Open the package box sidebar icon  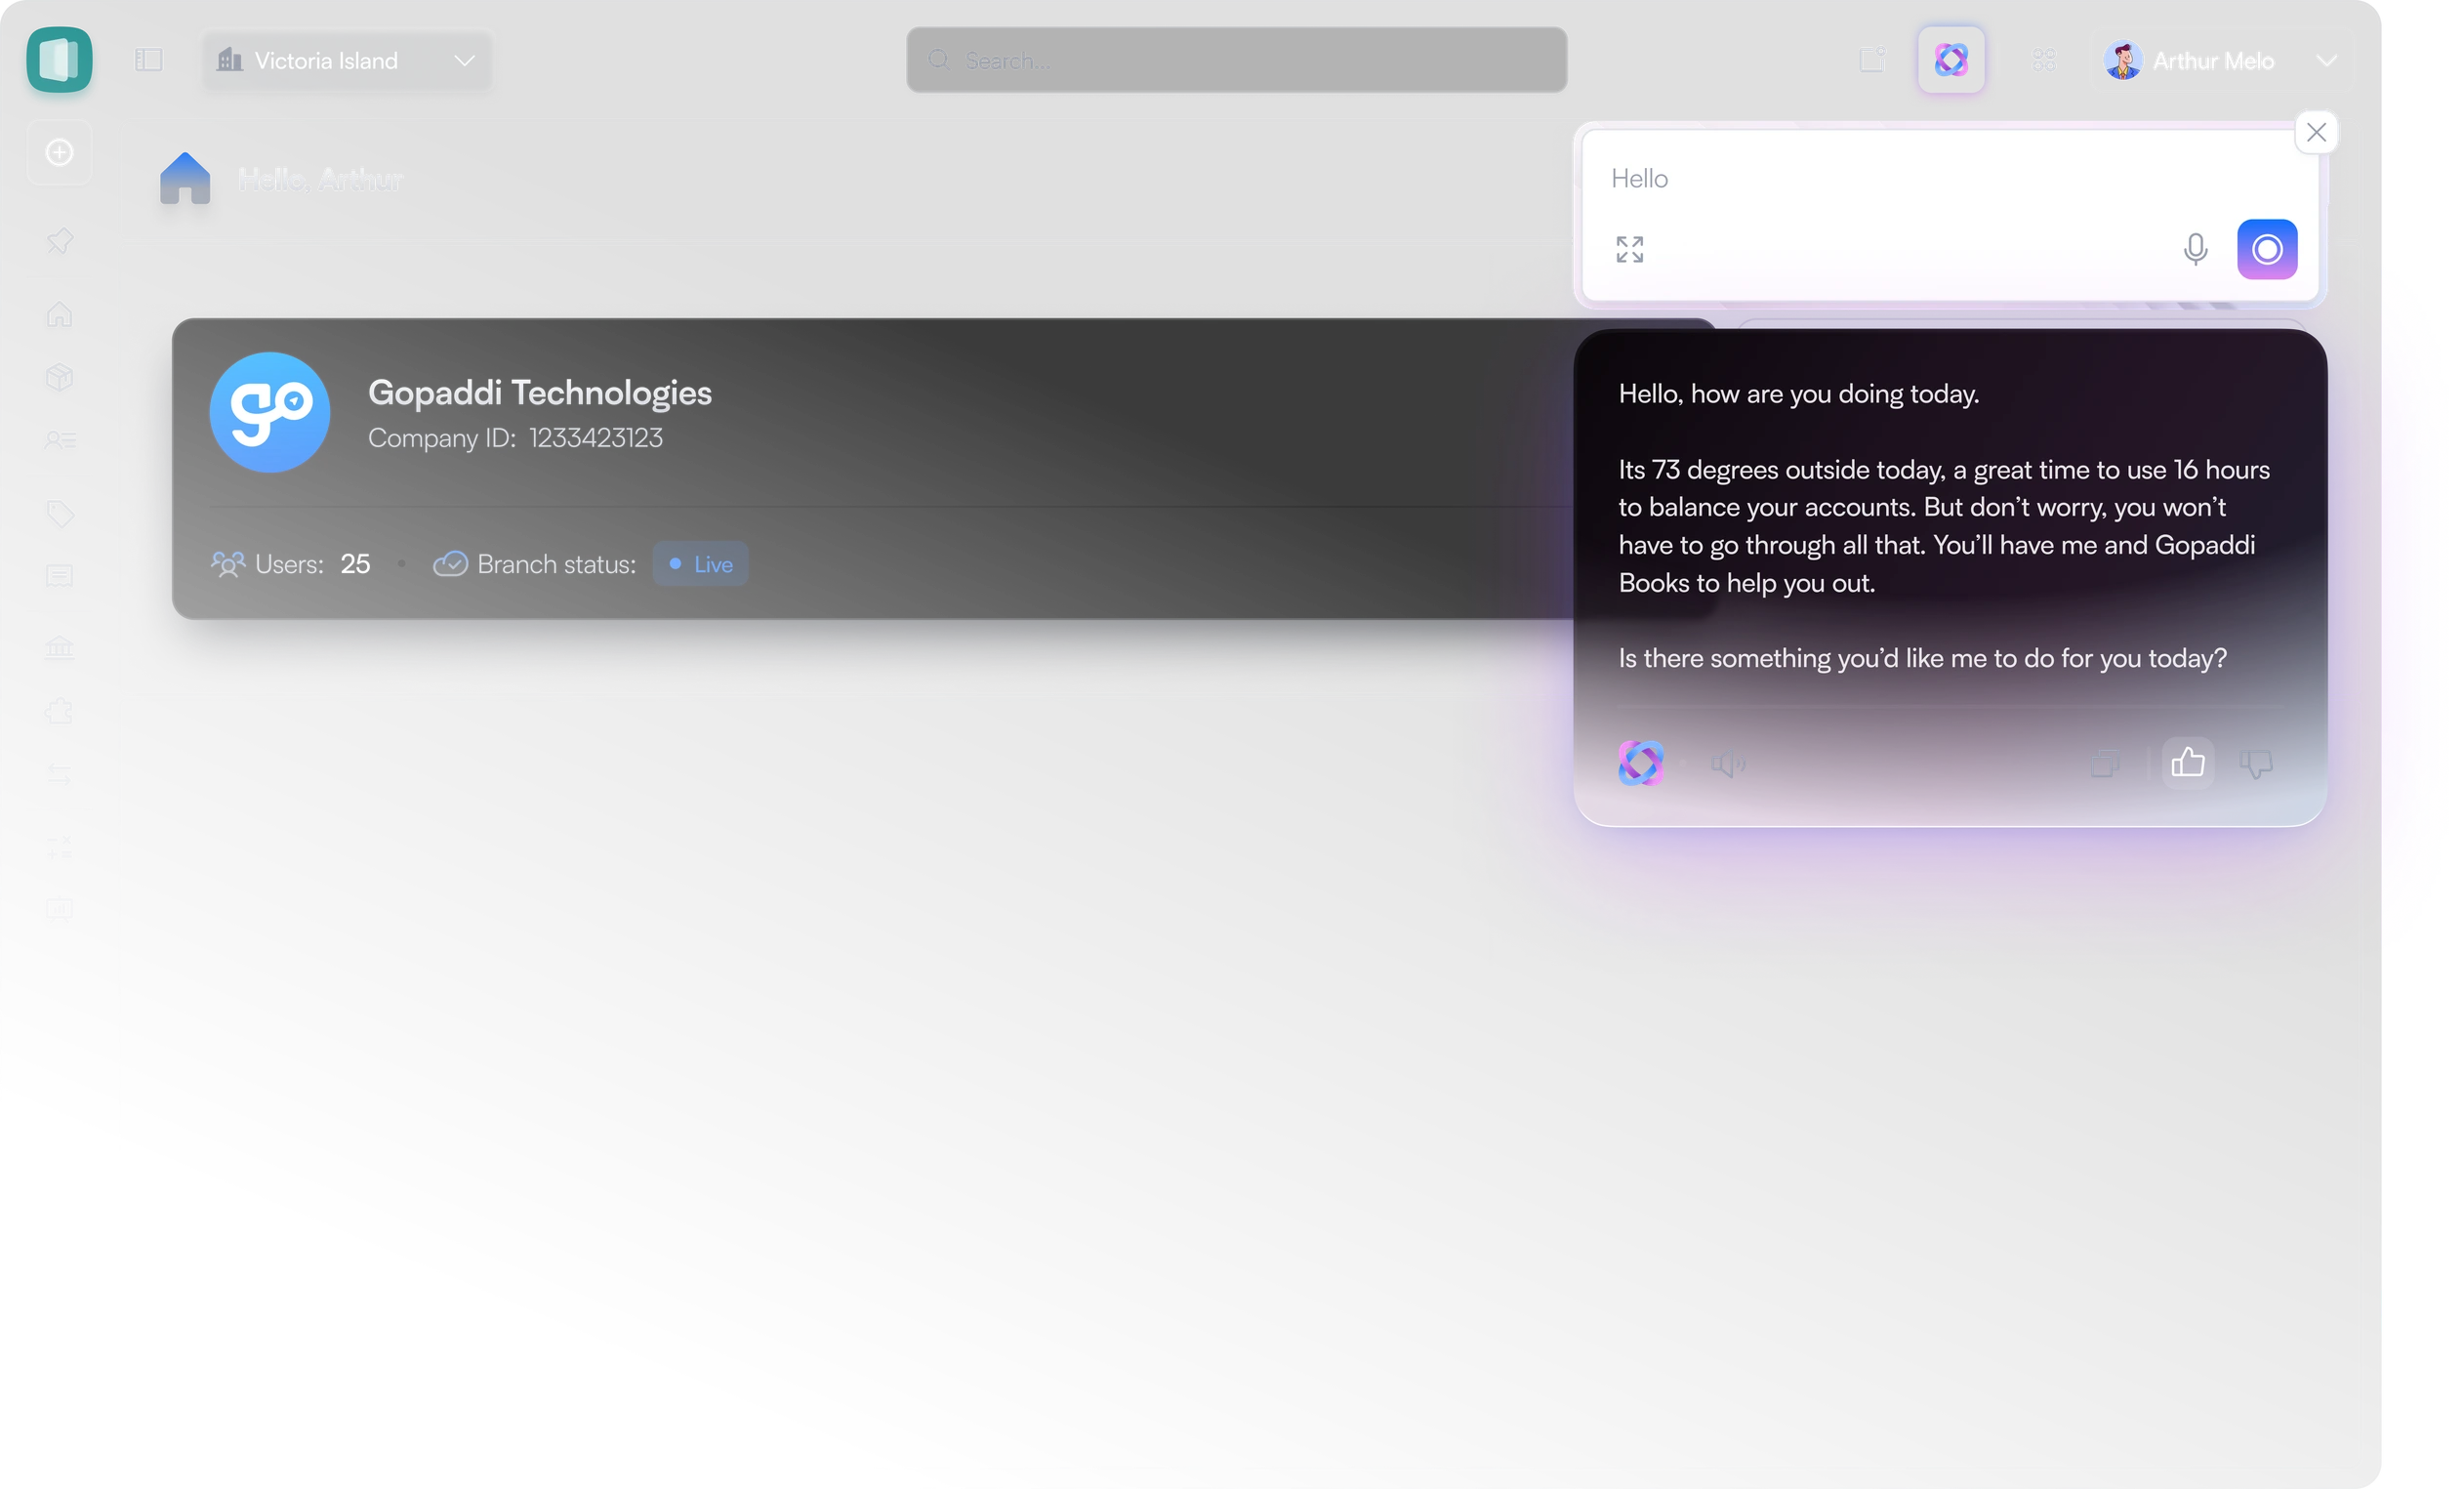[59, 377]
